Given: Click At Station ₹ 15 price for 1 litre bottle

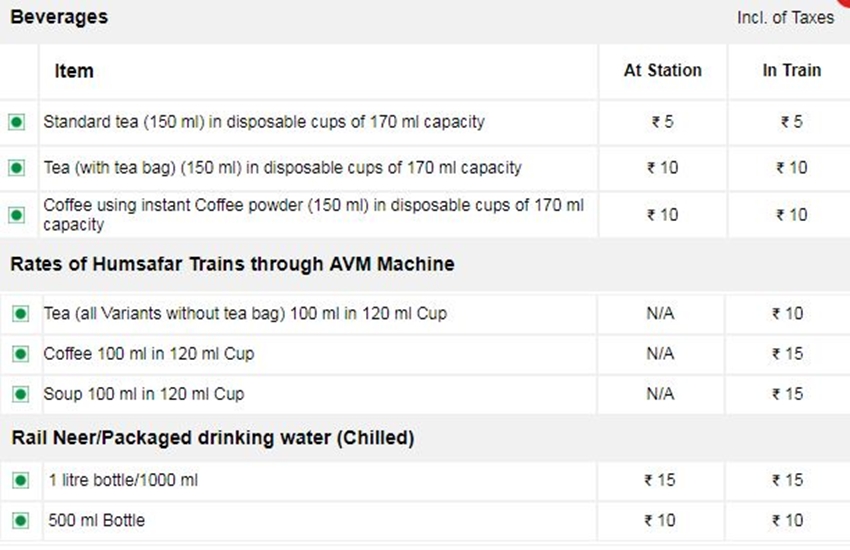Looking at the screenshot, I should click(x=660, y=481).
